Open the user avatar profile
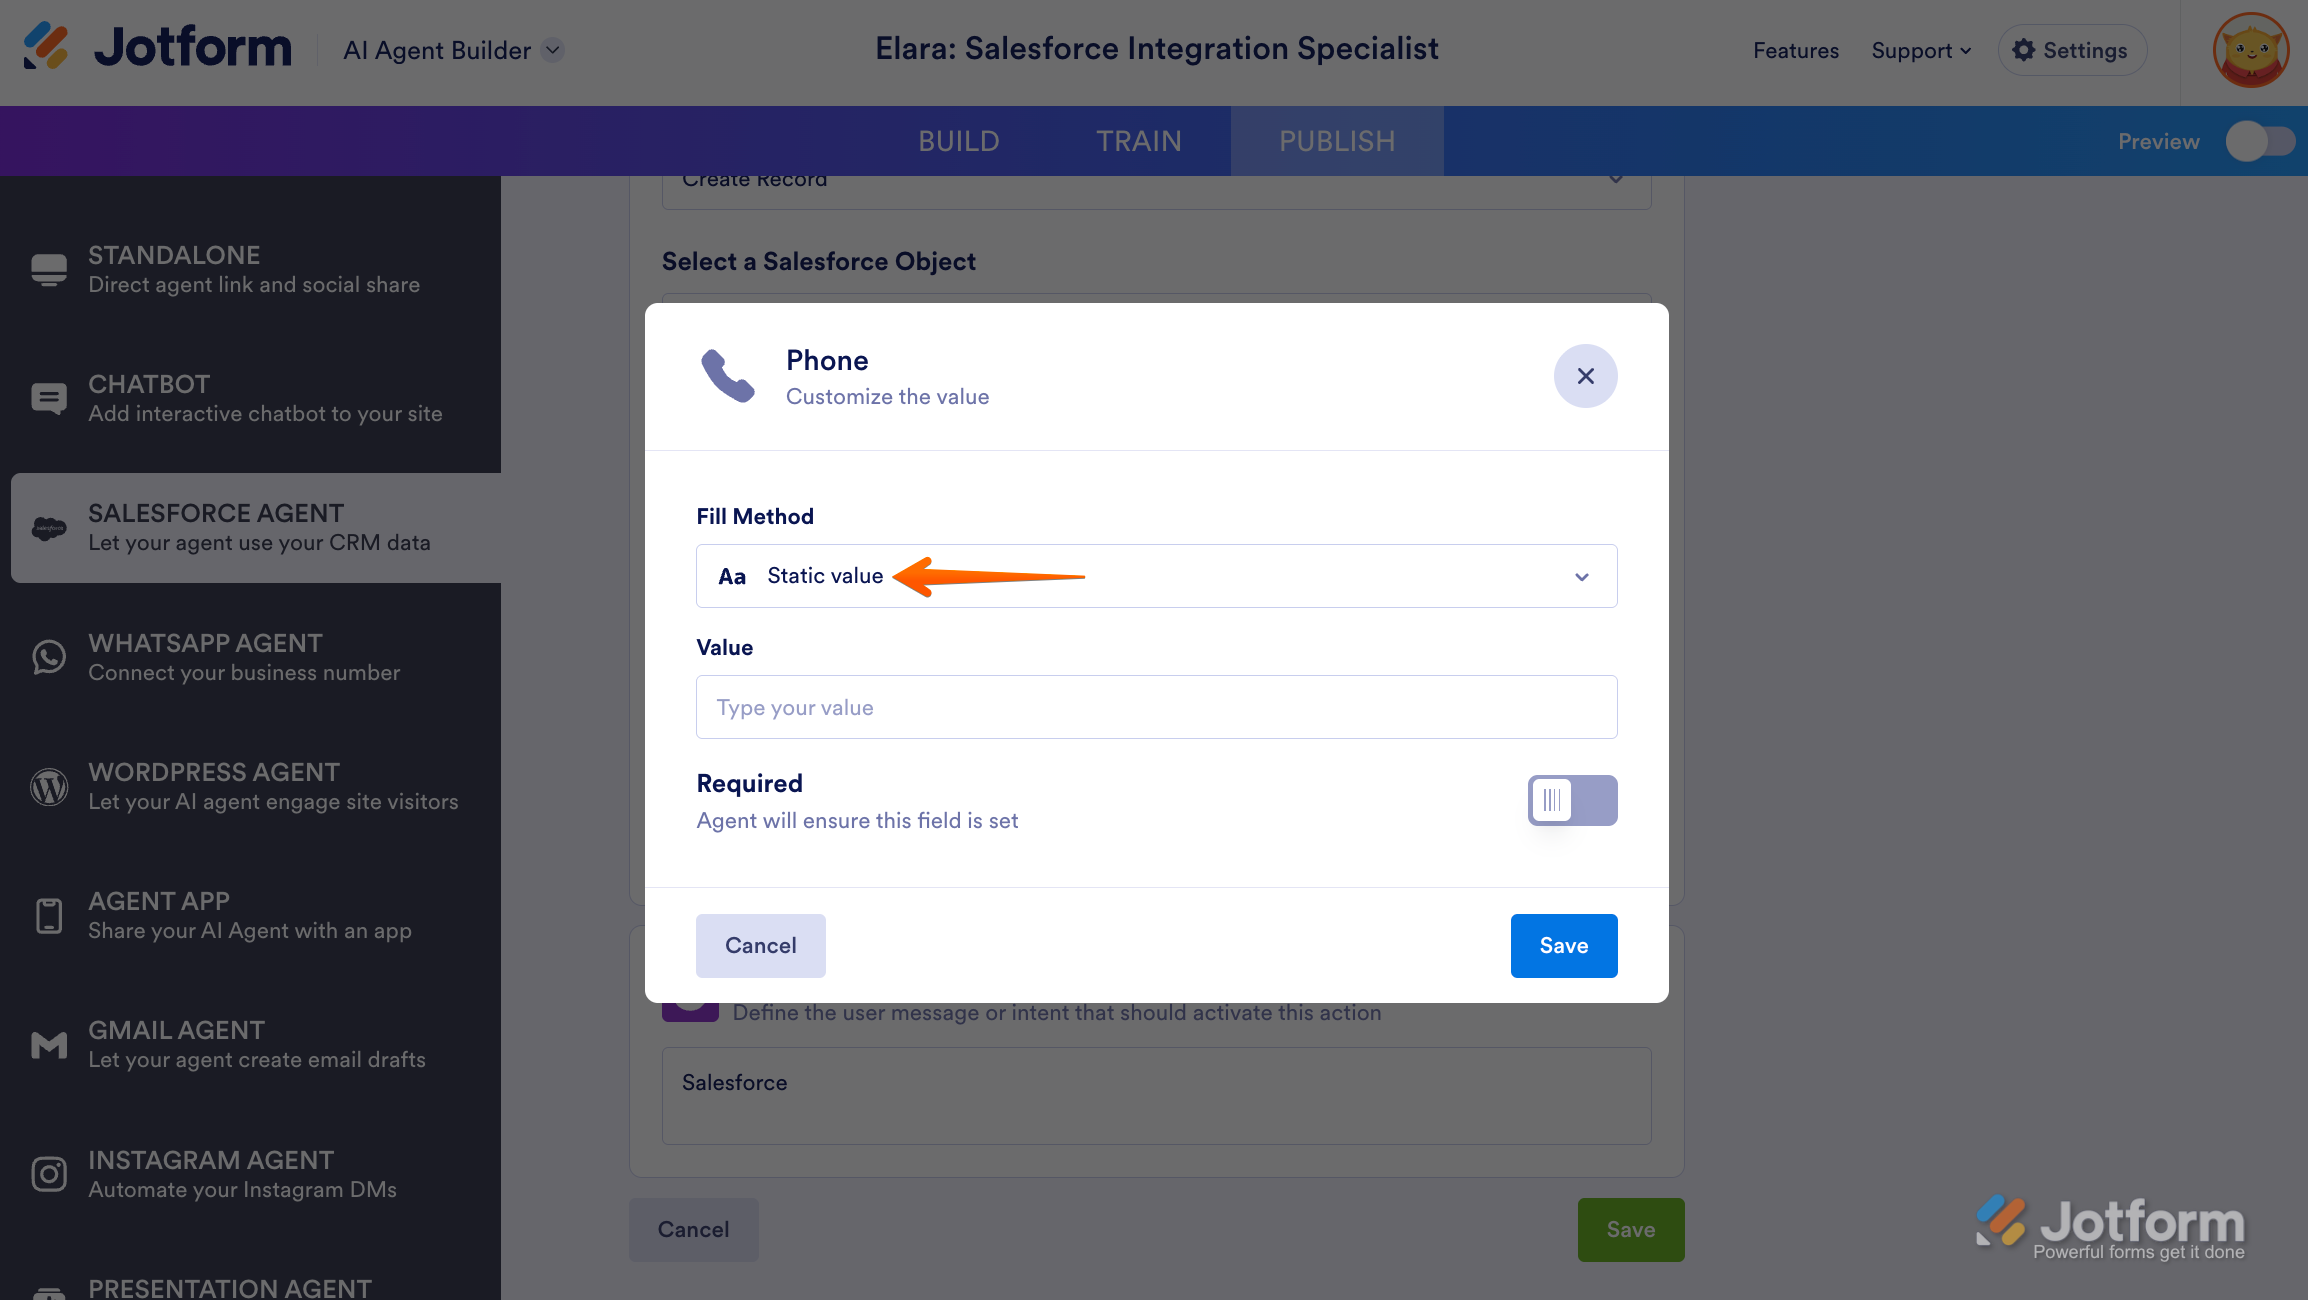This screenshot has width=2308, height=1300. [x=2250, y=50]
